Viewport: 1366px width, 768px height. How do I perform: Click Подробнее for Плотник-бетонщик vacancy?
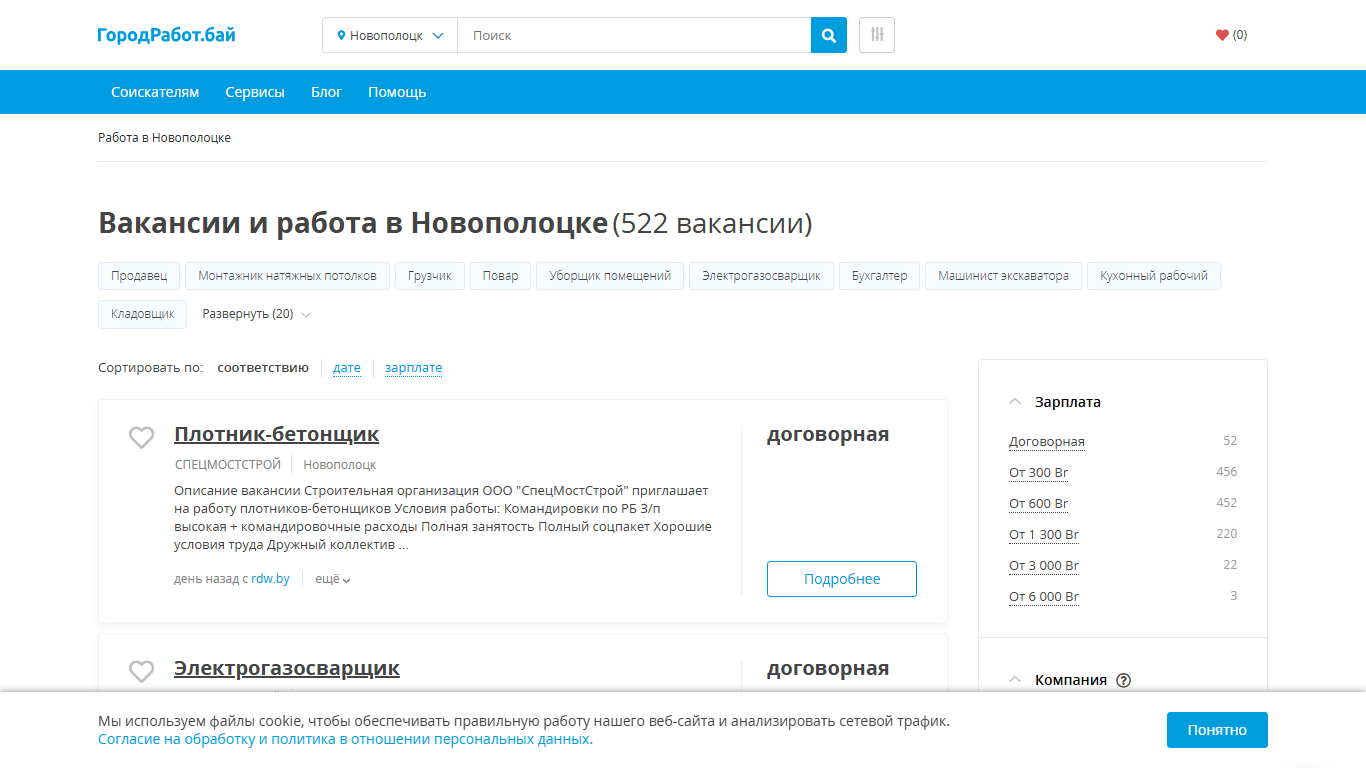pos(842,579)
